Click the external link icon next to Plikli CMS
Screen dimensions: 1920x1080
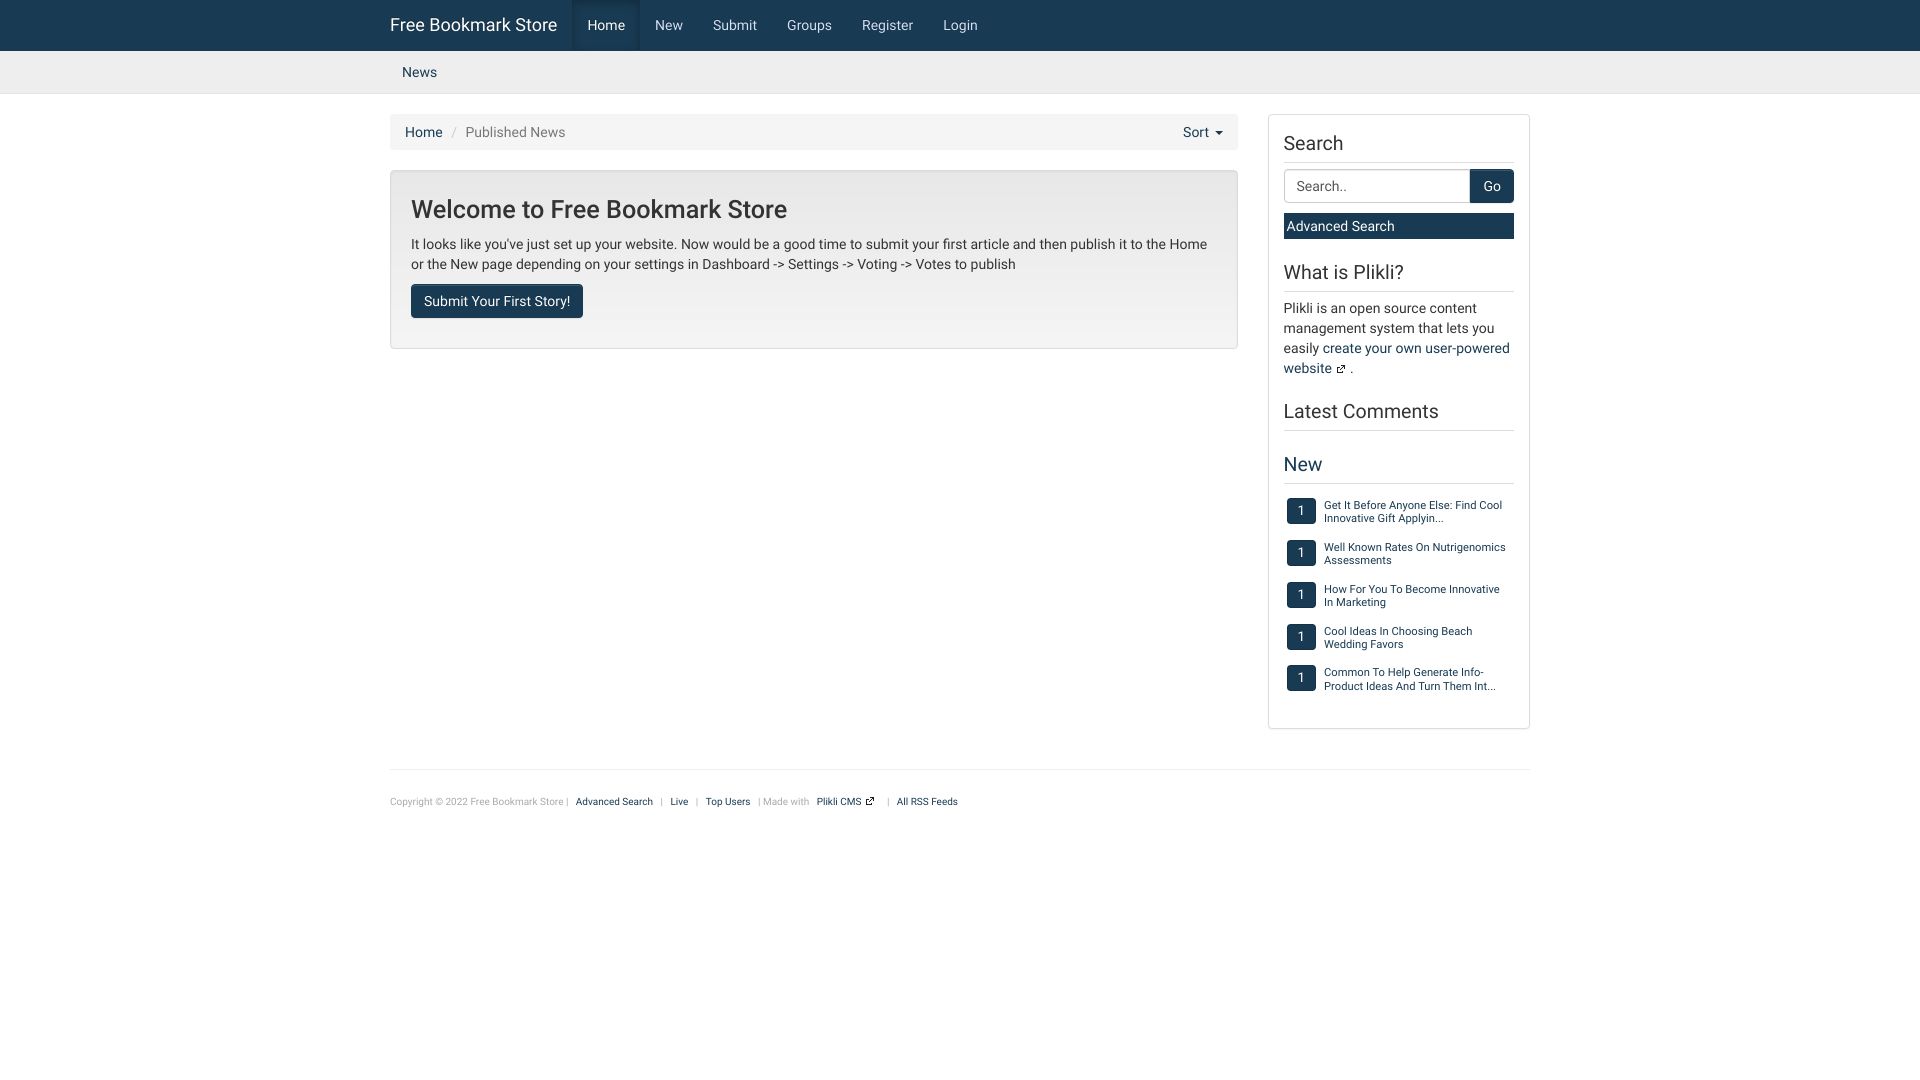pyautogui.click(x=870, y=802)
